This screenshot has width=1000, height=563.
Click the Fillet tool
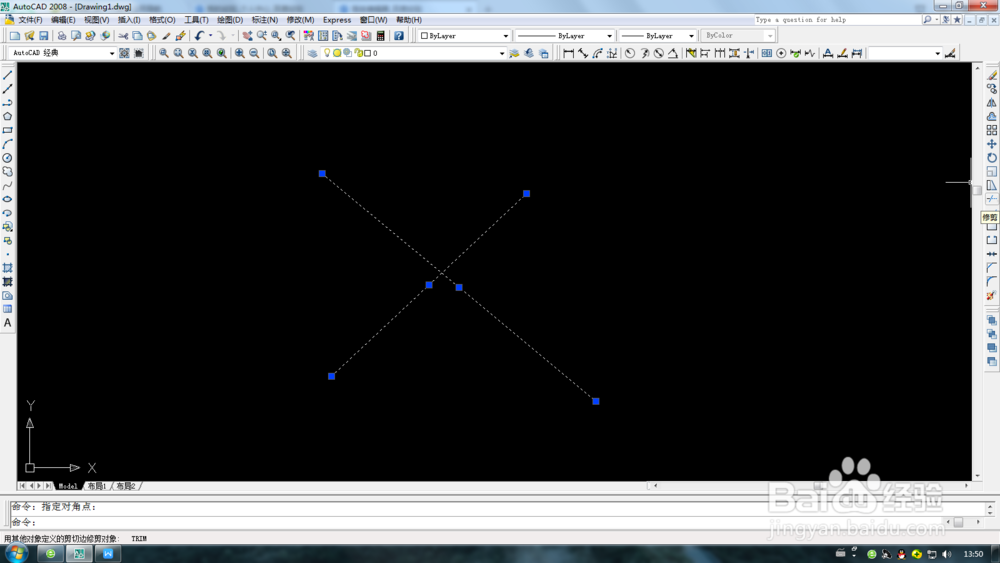tap(992, 281)
